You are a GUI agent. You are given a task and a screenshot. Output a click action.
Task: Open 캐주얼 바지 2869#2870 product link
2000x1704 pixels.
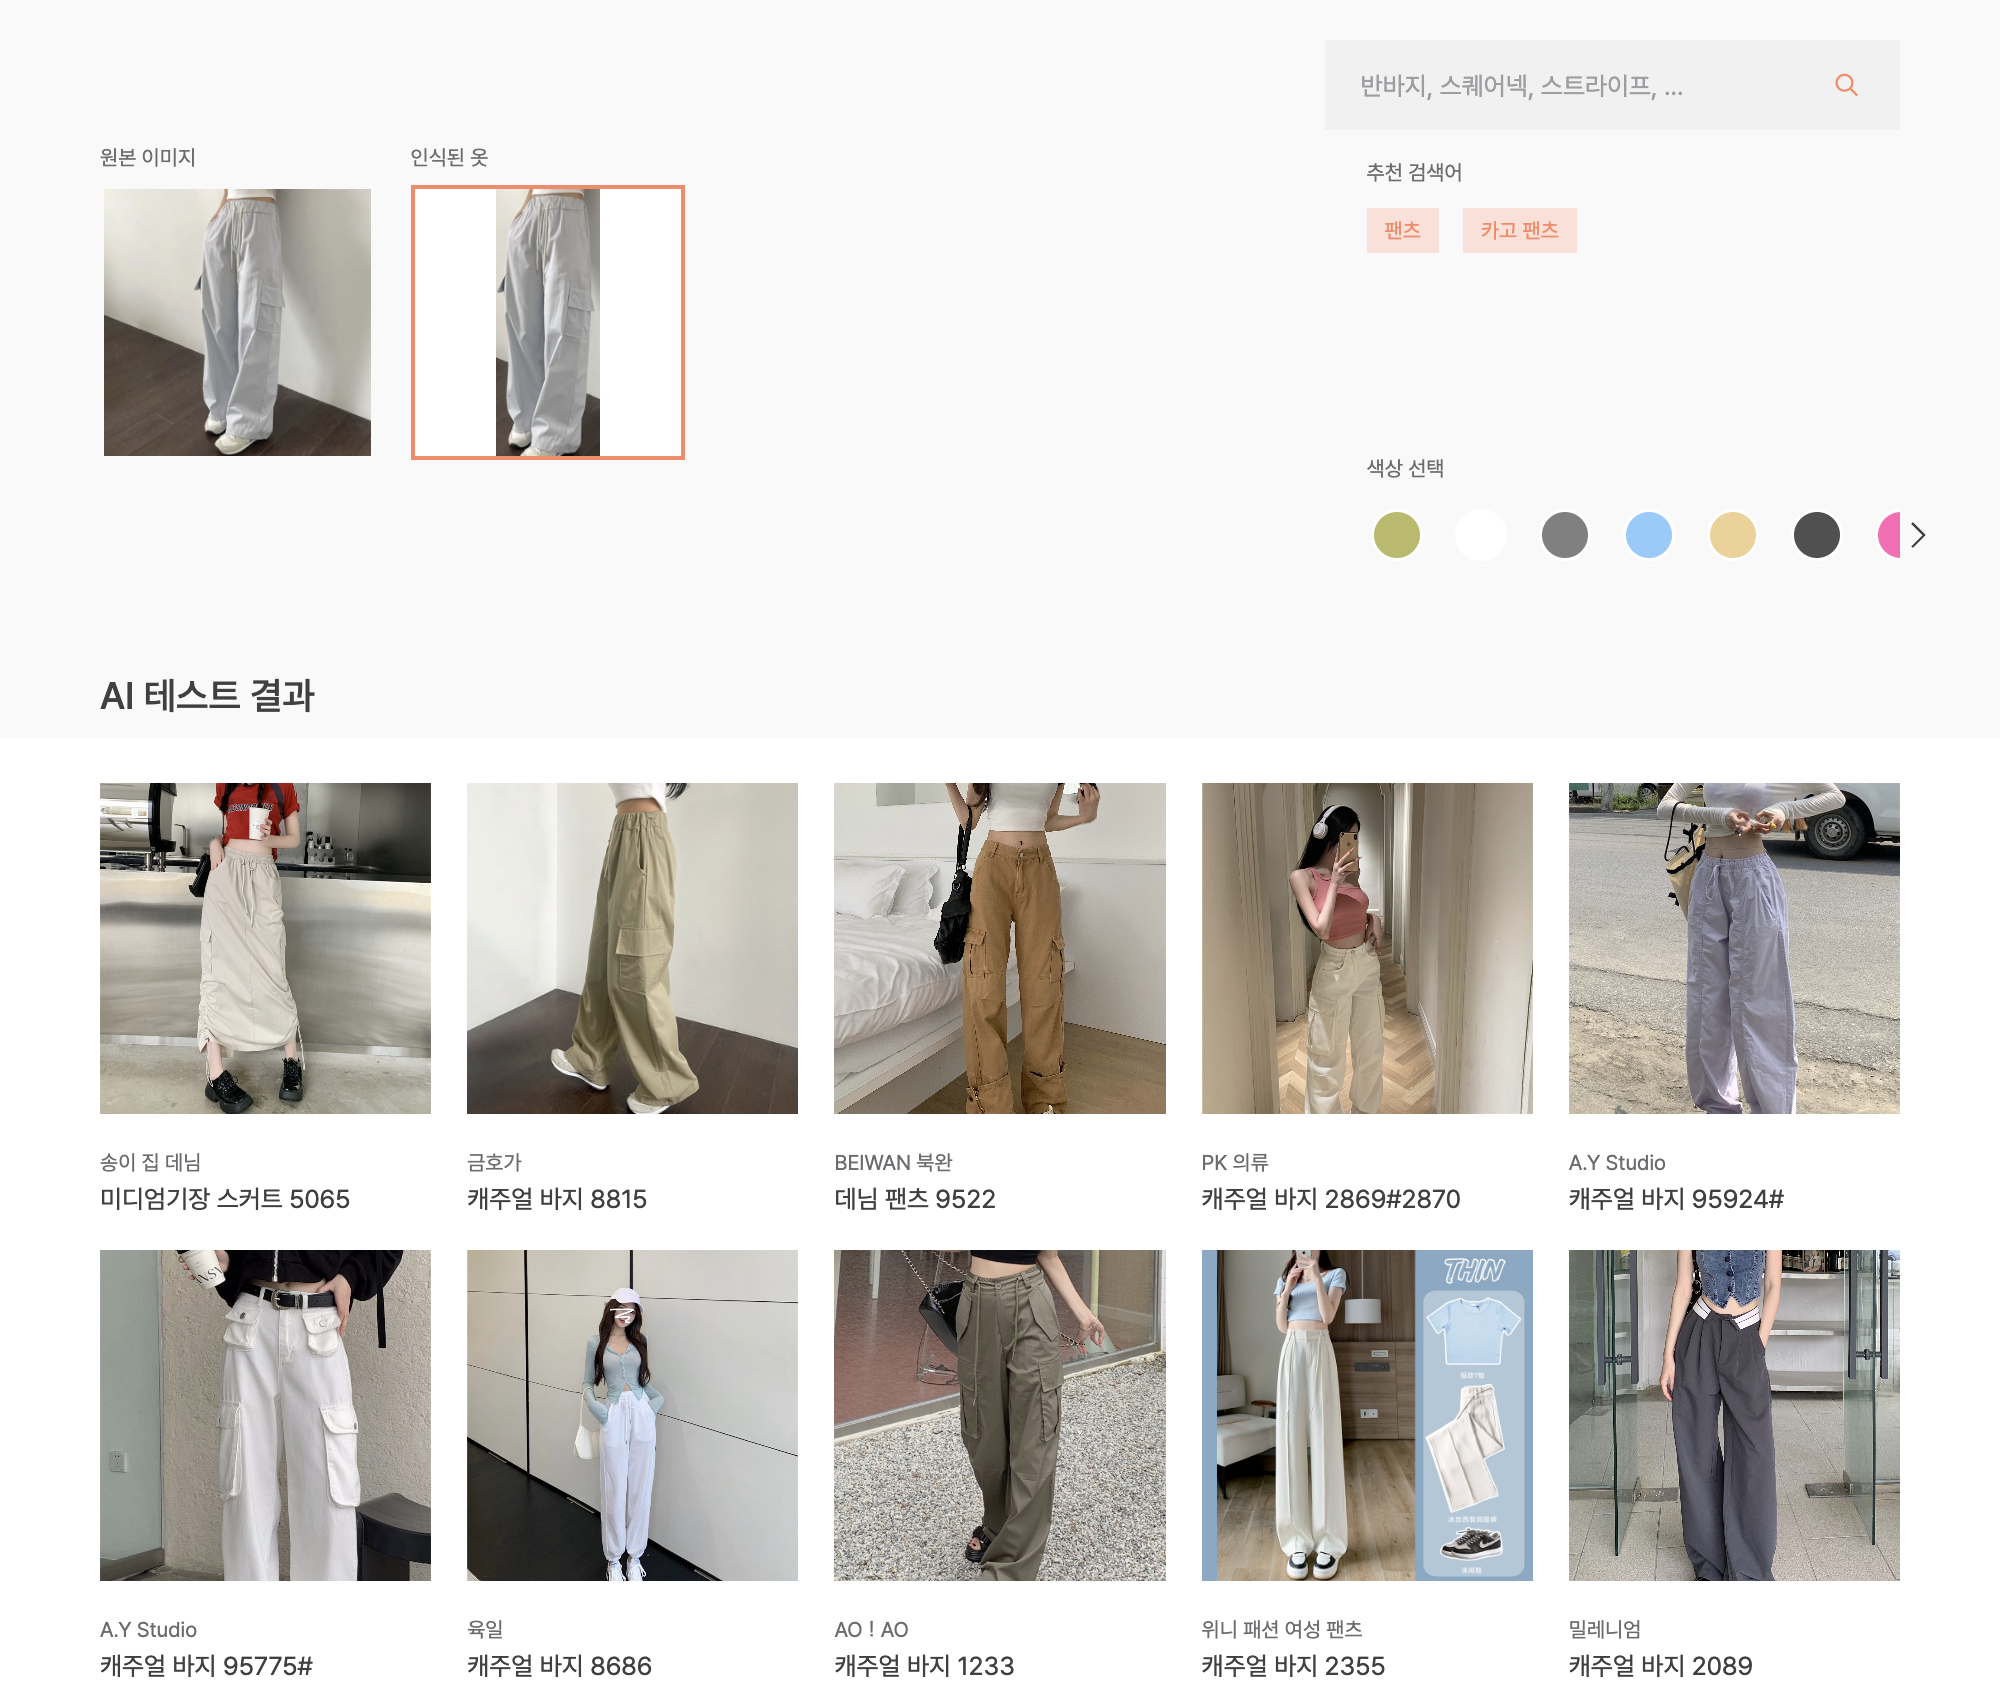(1330, 1198)
